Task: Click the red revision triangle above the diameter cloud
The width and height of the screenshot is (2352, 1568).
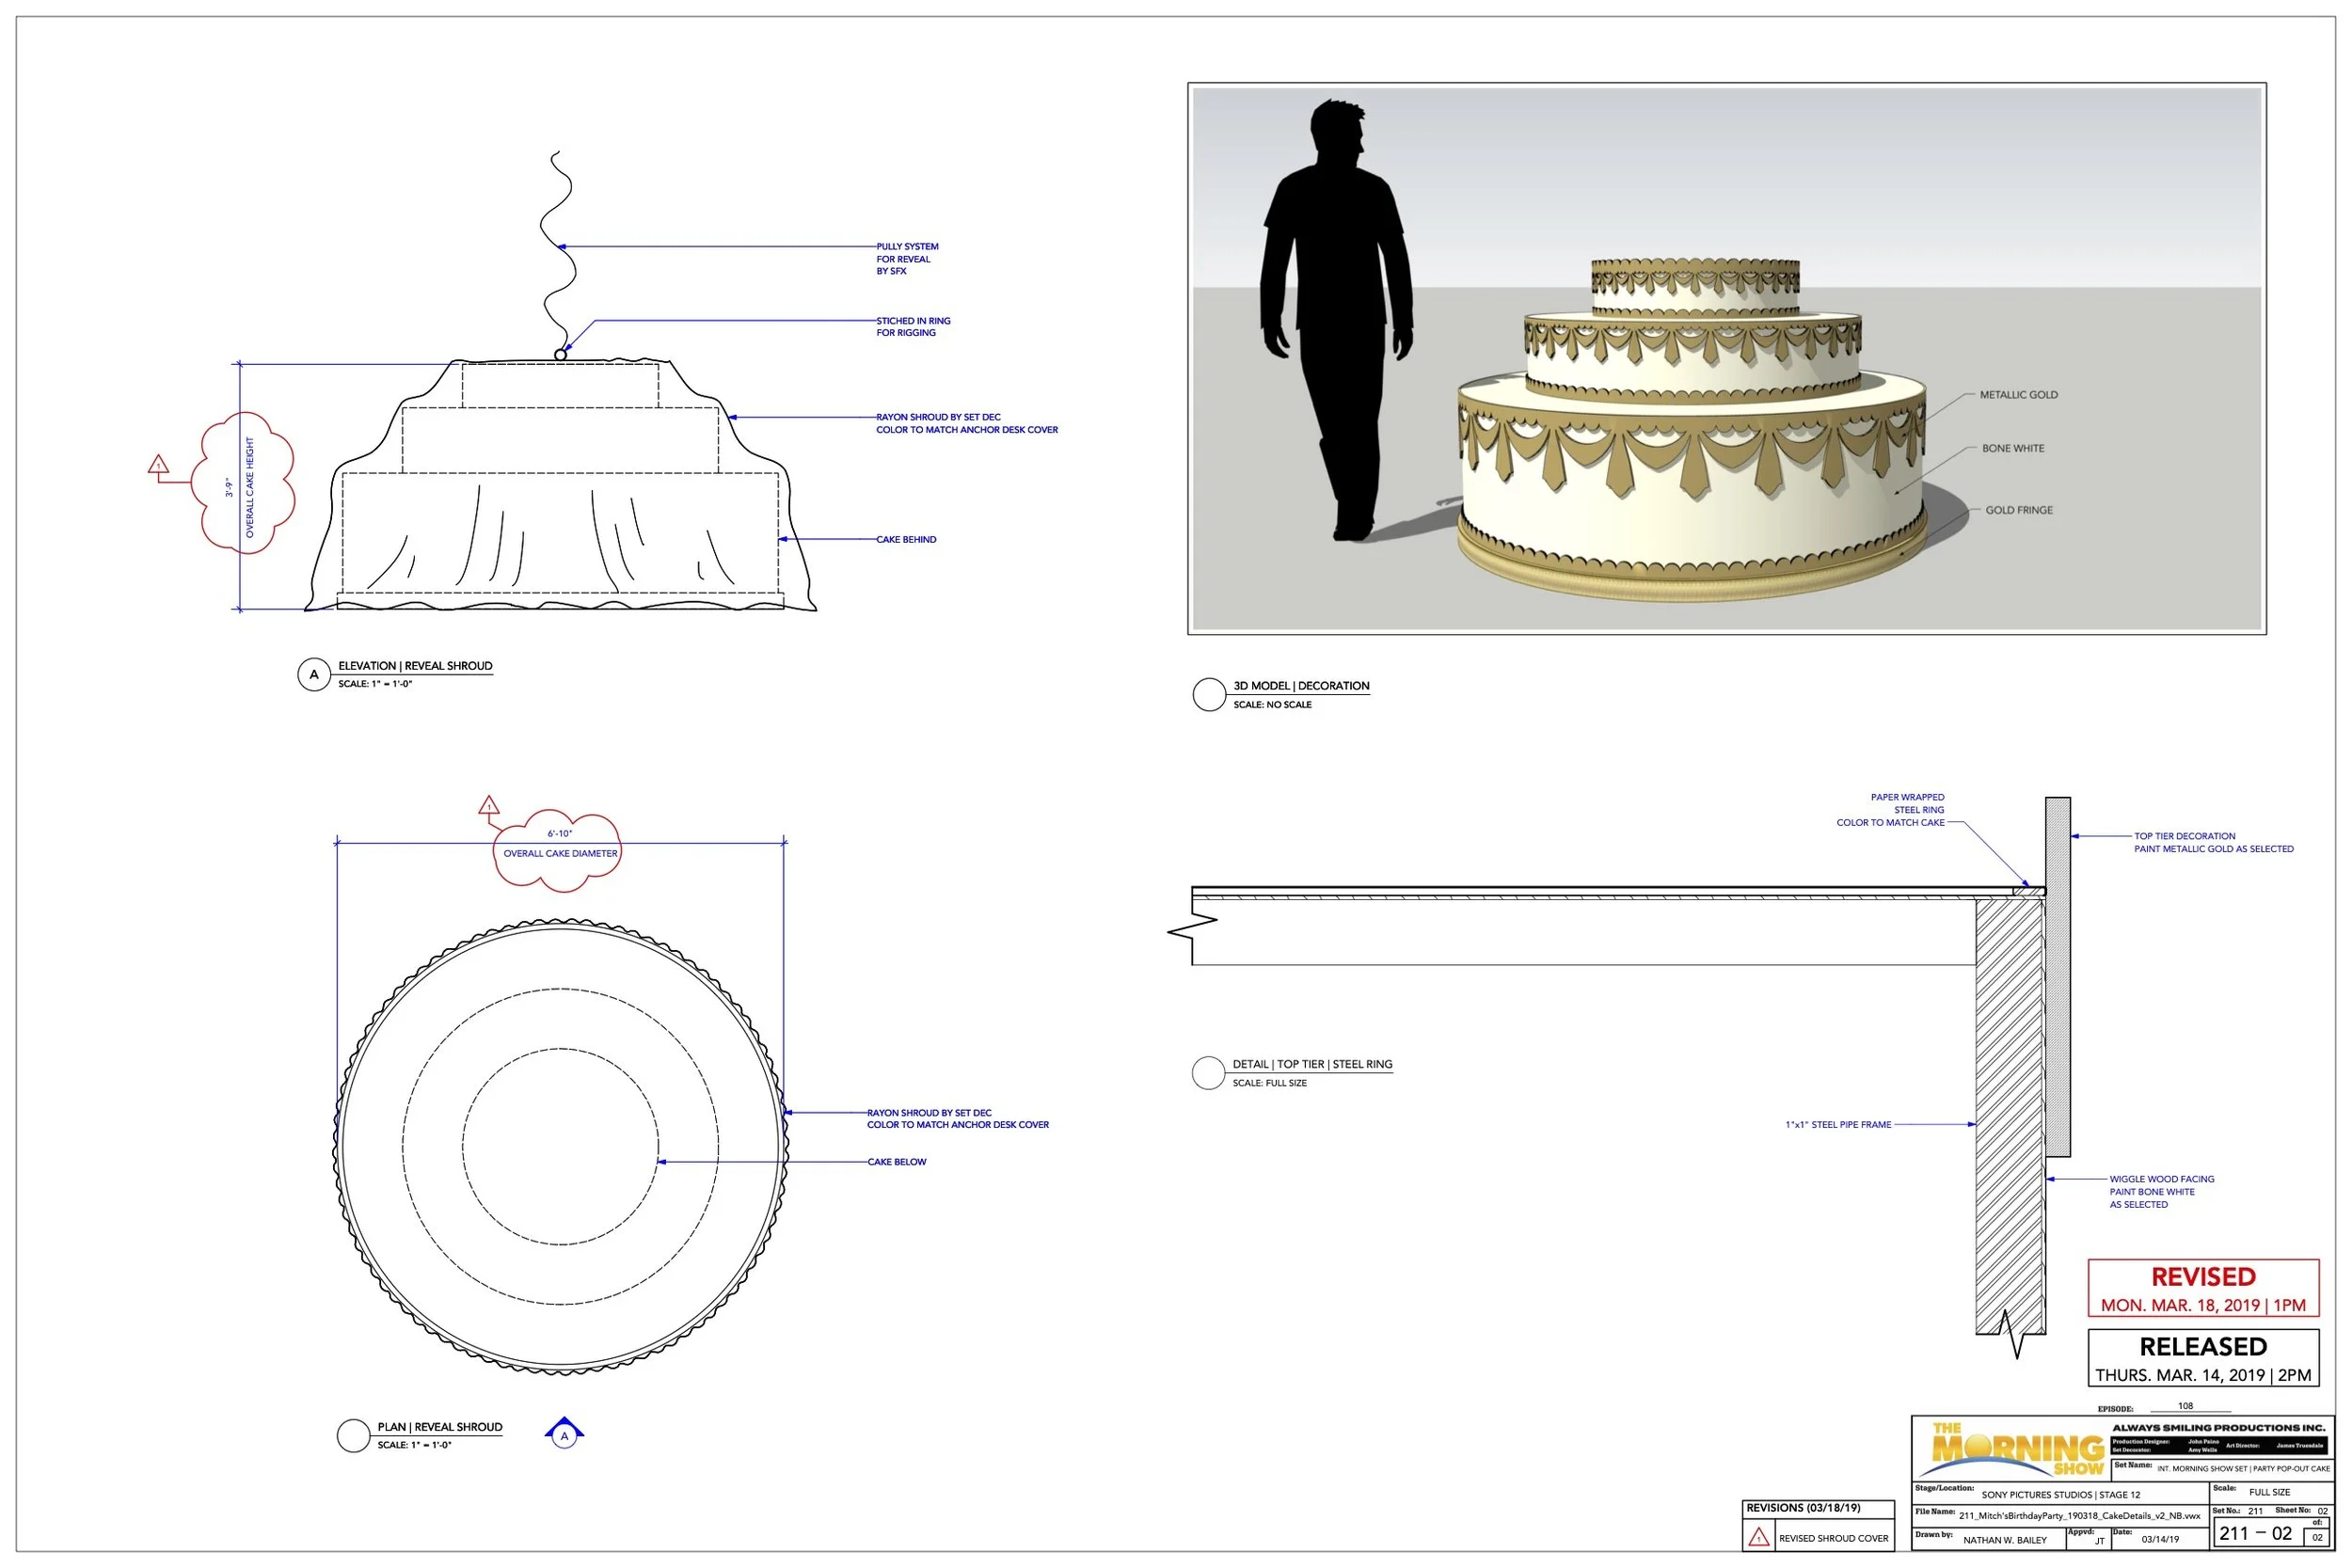Action: coord(488,805)
